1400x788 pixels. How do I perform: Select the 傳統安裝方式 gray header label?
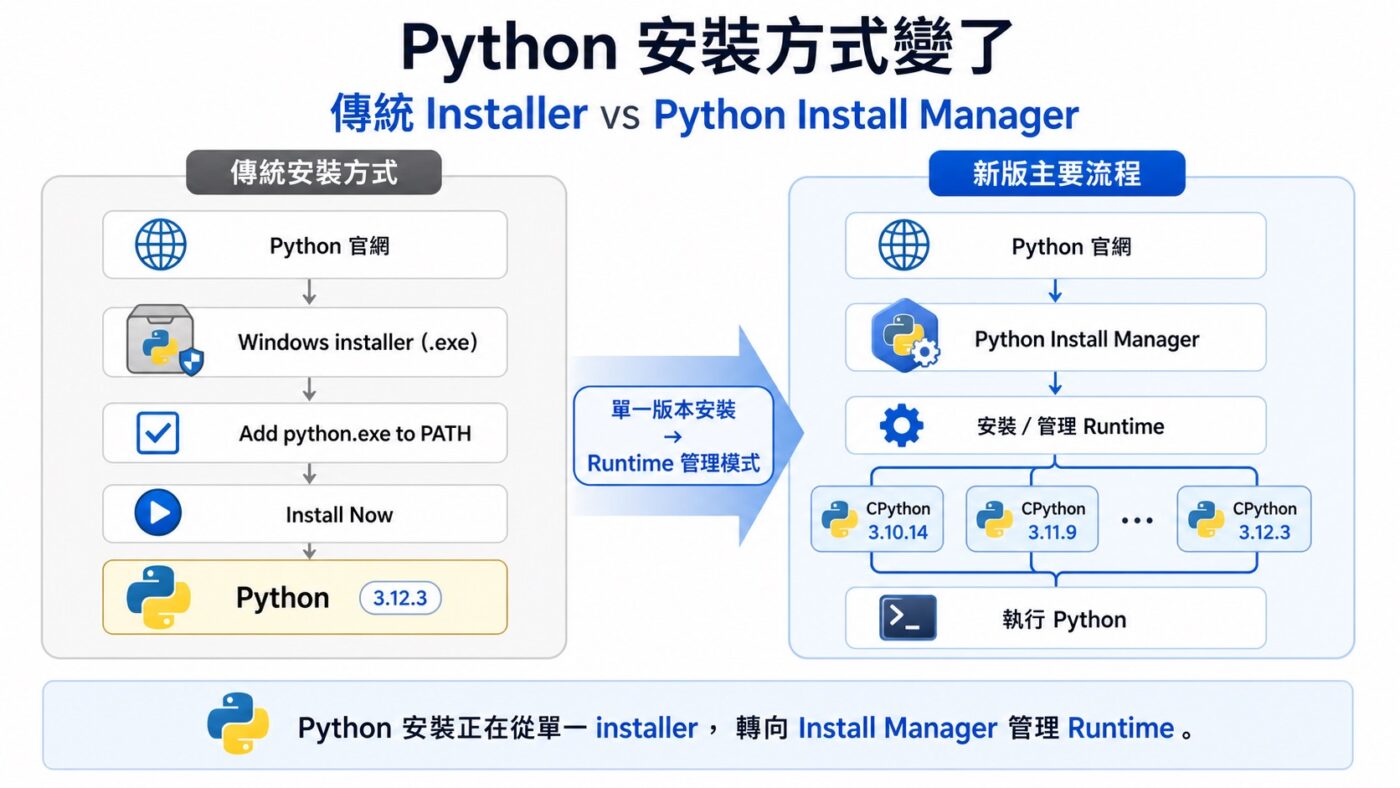pyautogui.click(x=314, y=172)
